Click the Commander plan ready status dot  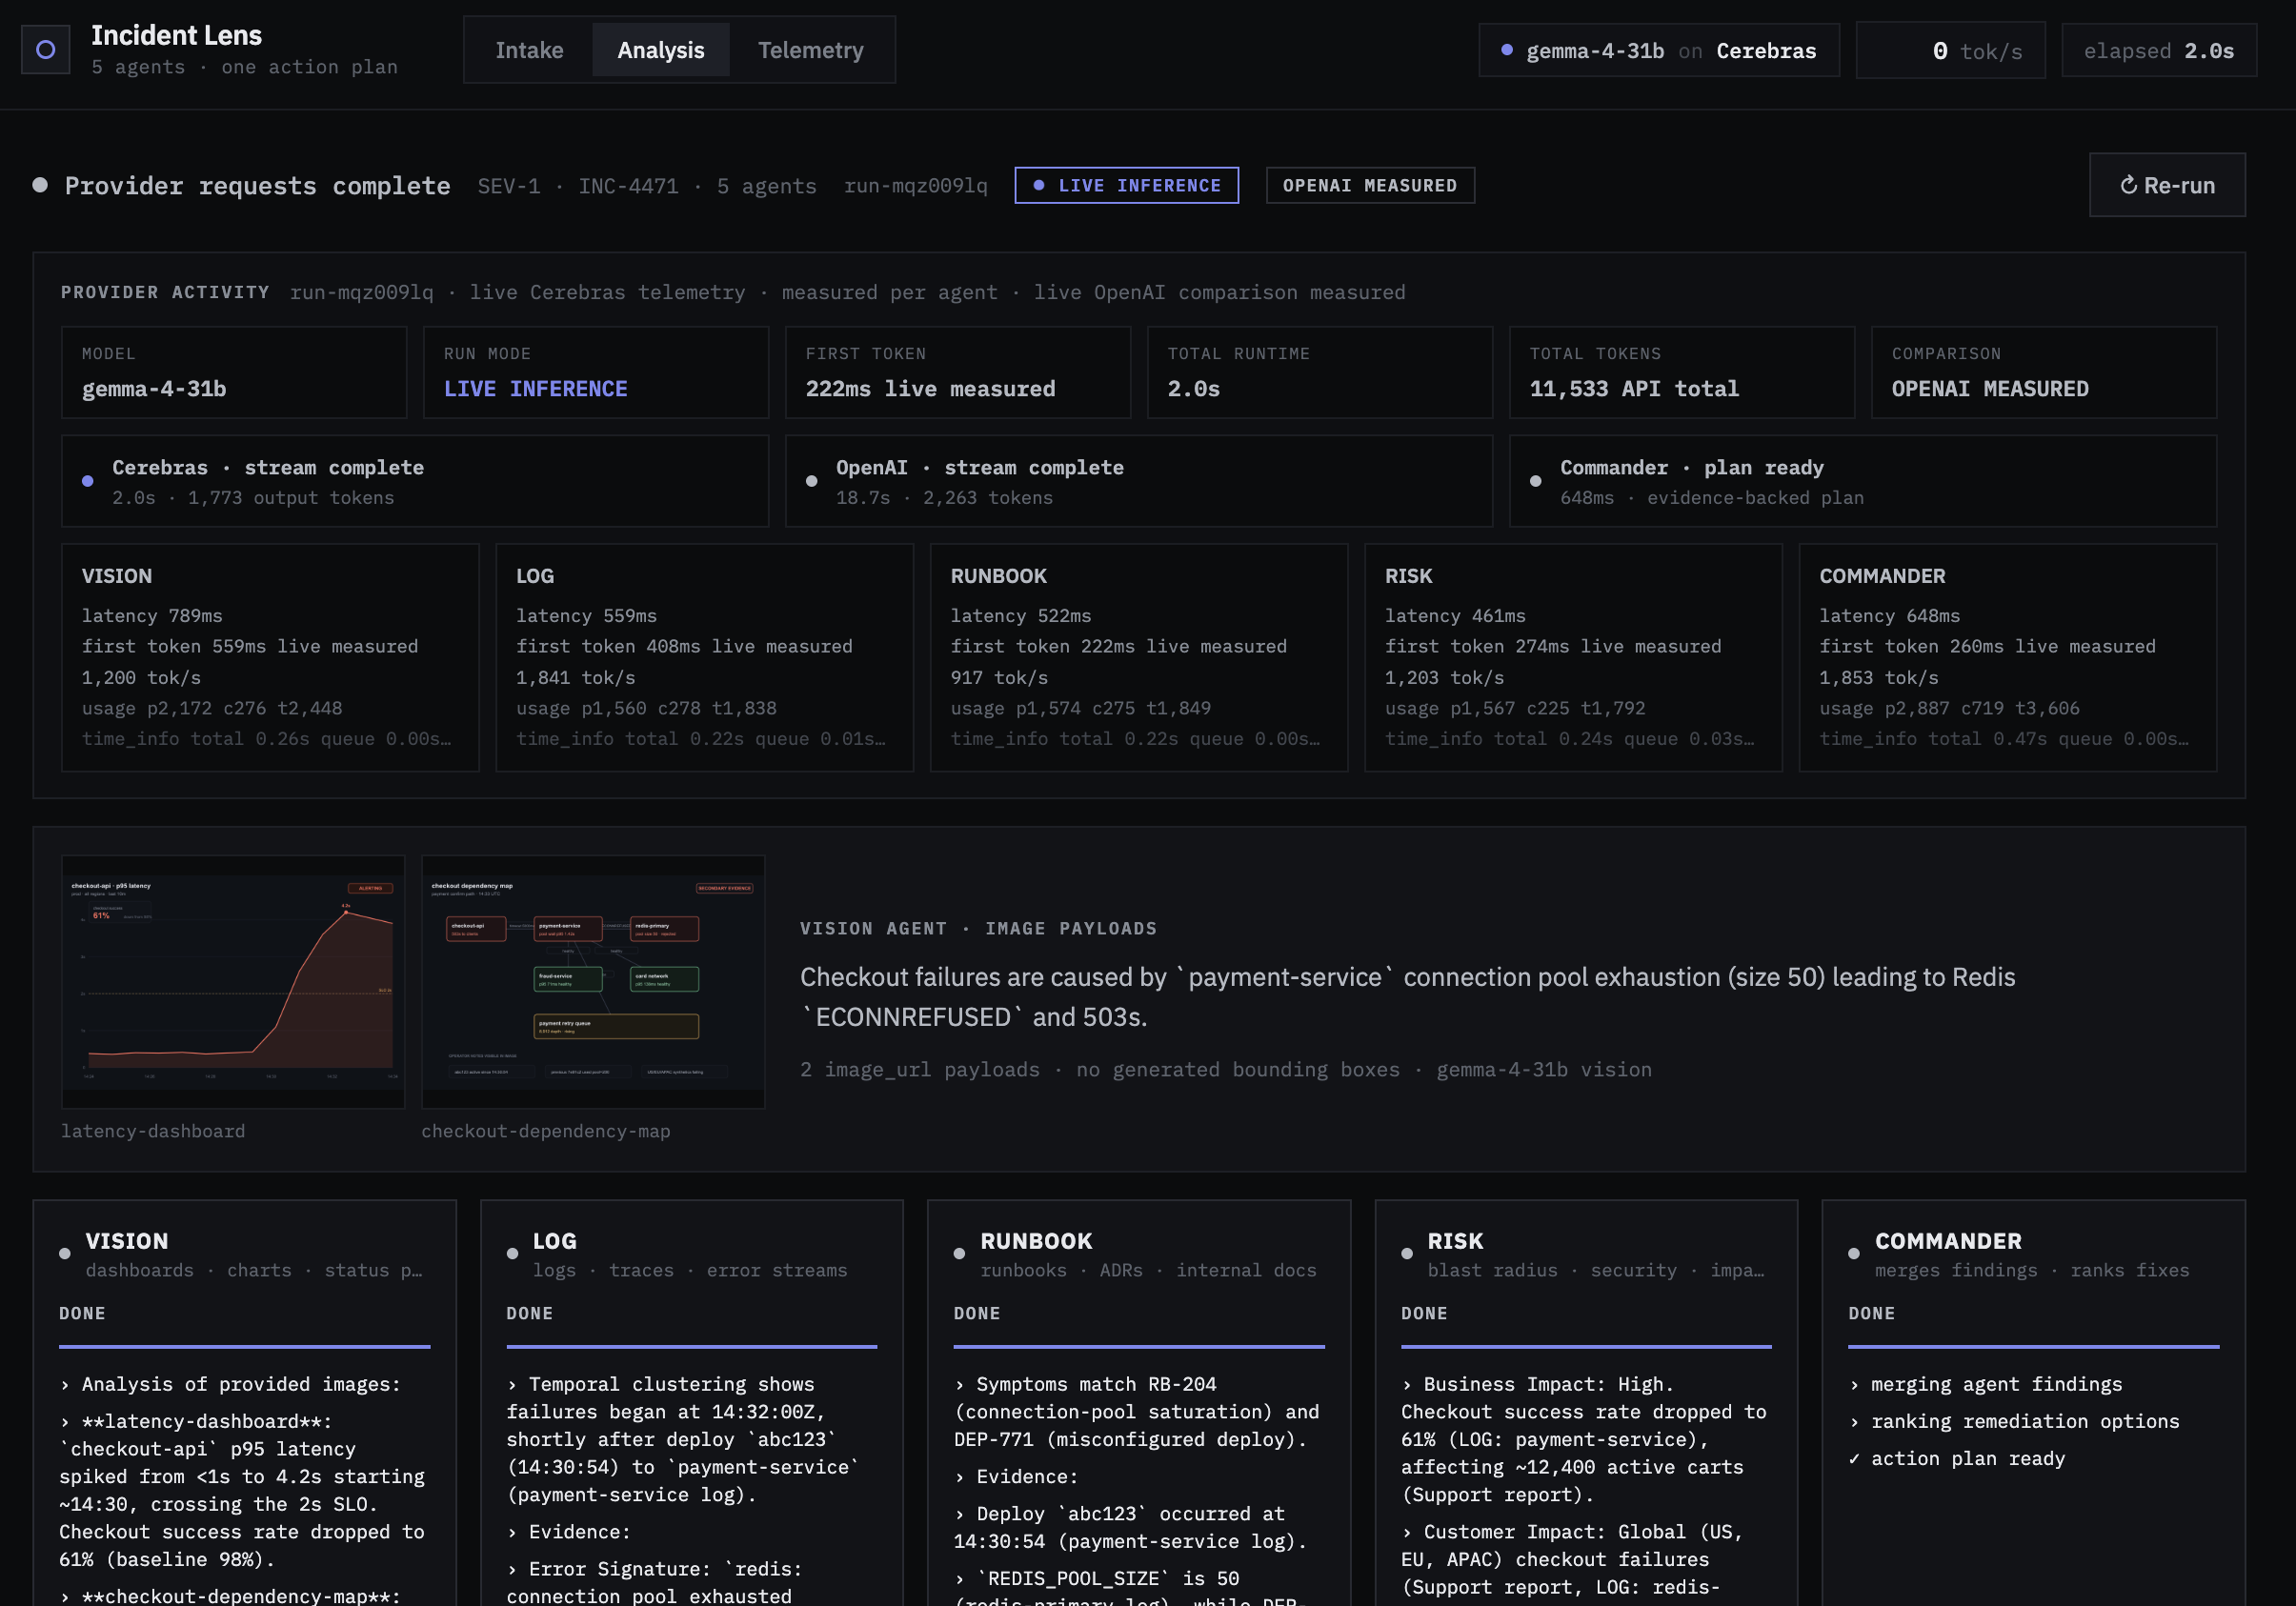pos(1536,481)
